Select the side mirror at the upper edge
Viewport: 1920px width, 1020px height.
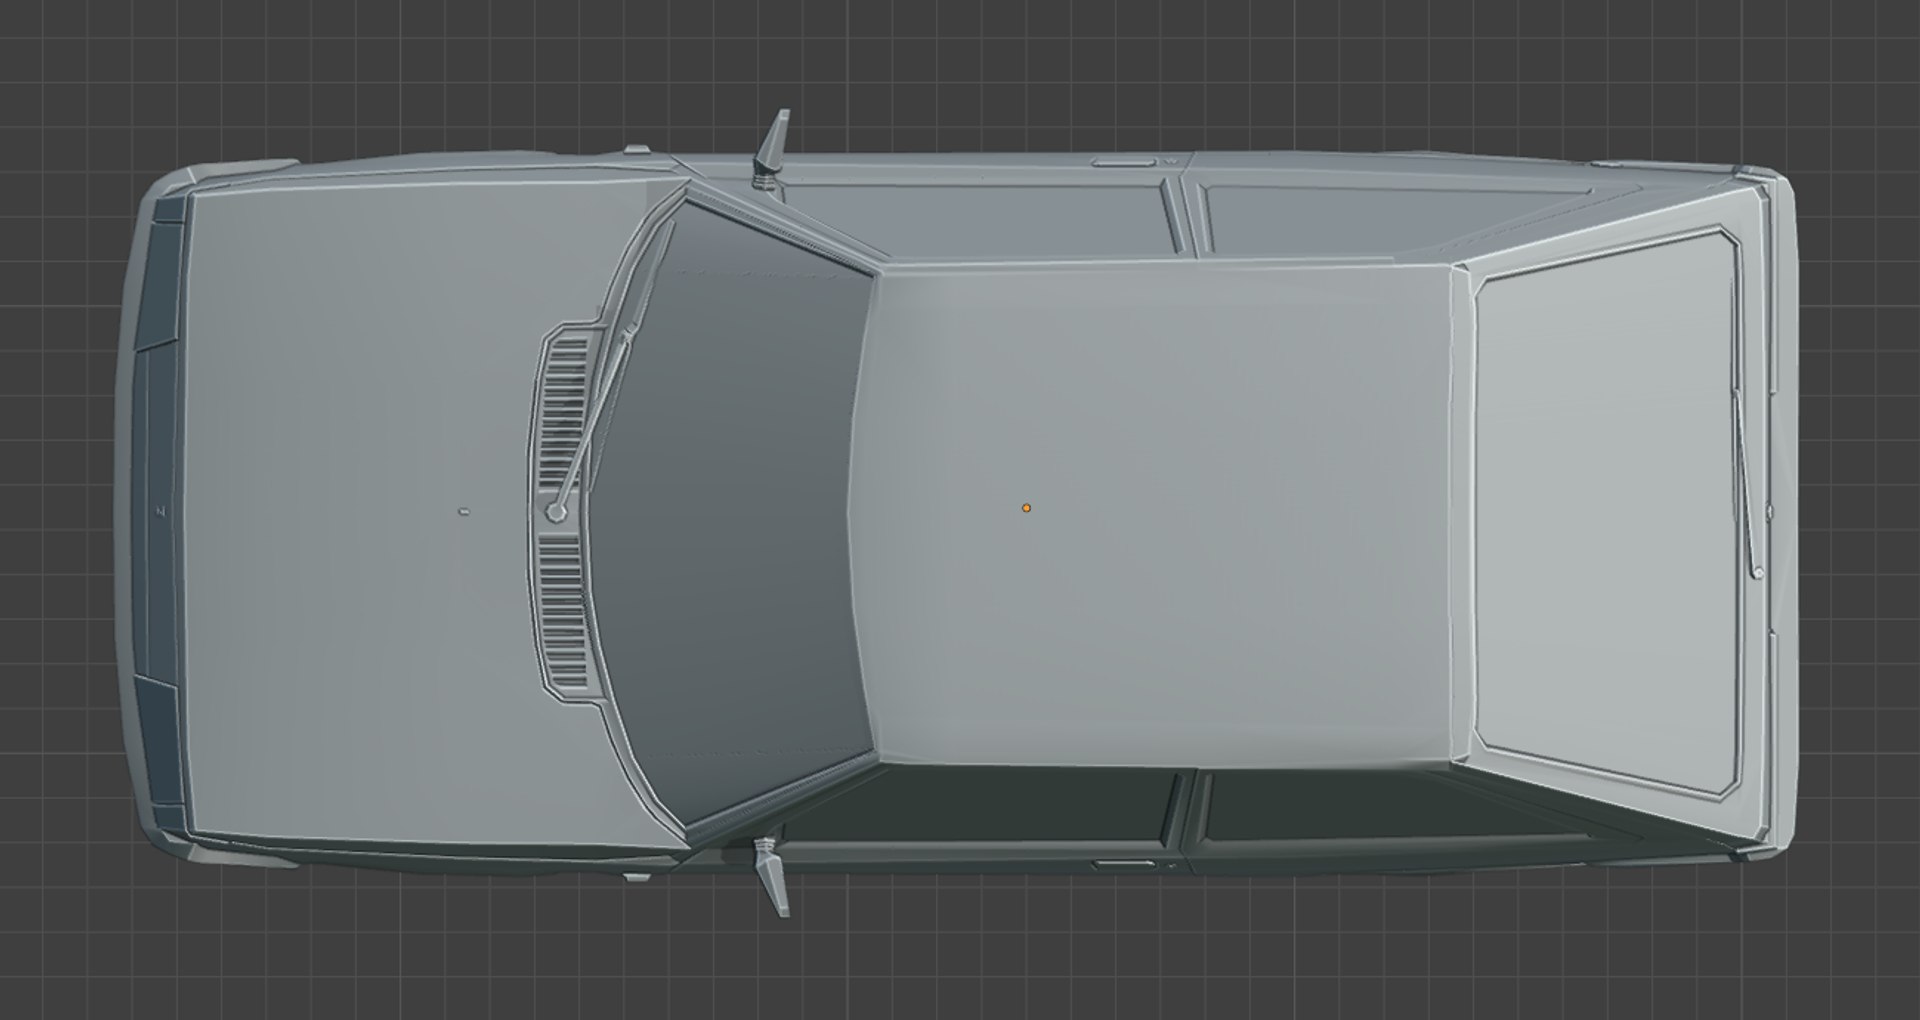pos(773,147)
